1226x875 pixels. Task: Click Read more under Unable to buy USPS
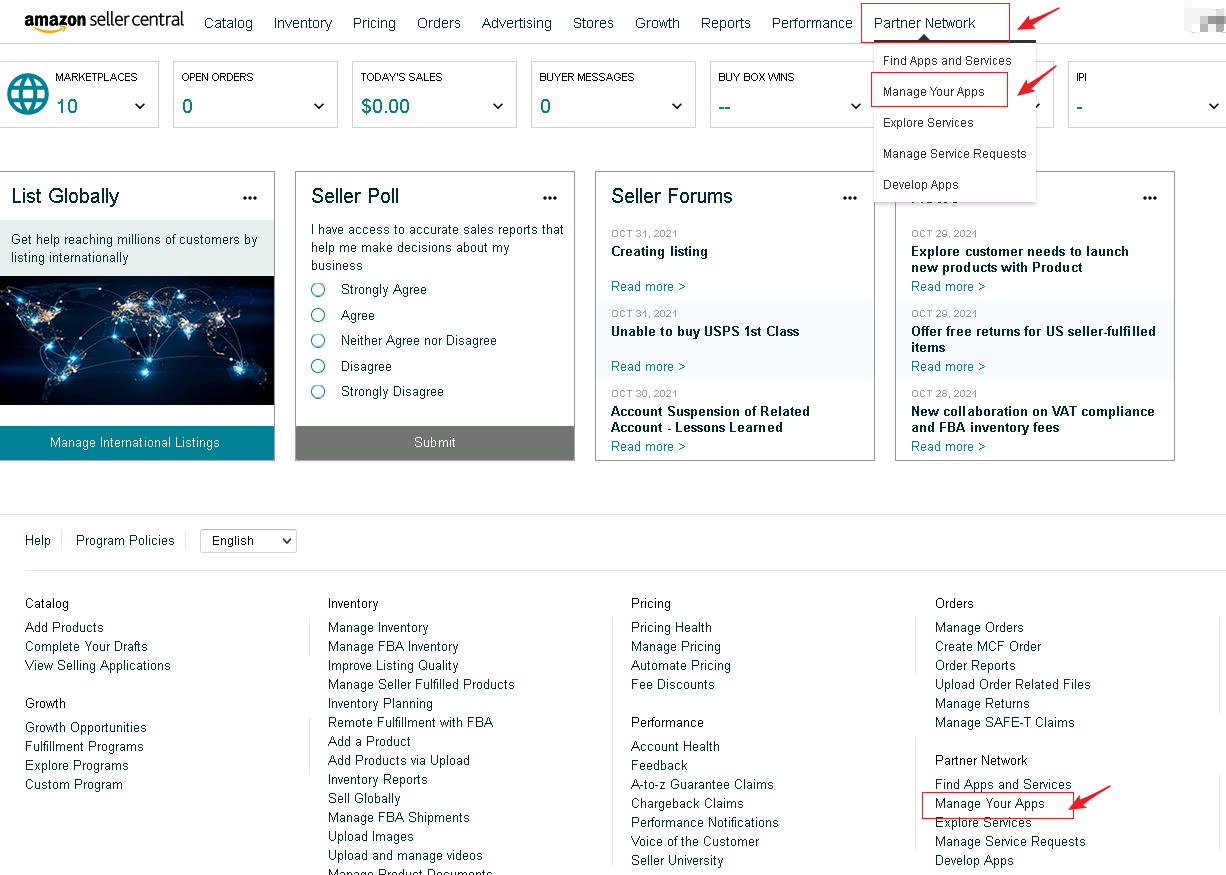coord(648,366)
